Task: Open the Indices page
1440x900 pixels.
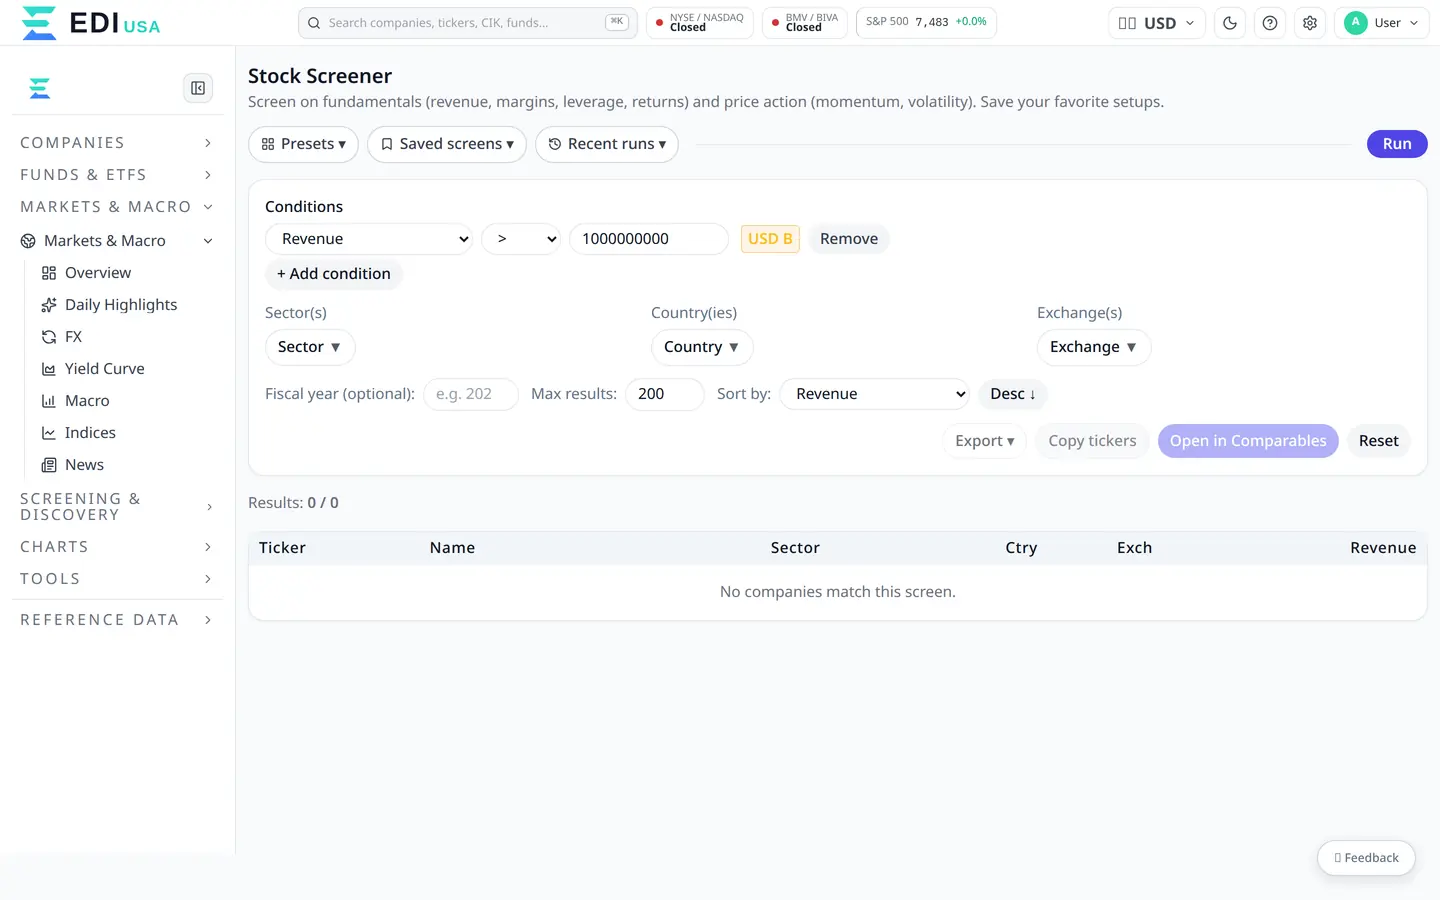Action: pos(90,433)
